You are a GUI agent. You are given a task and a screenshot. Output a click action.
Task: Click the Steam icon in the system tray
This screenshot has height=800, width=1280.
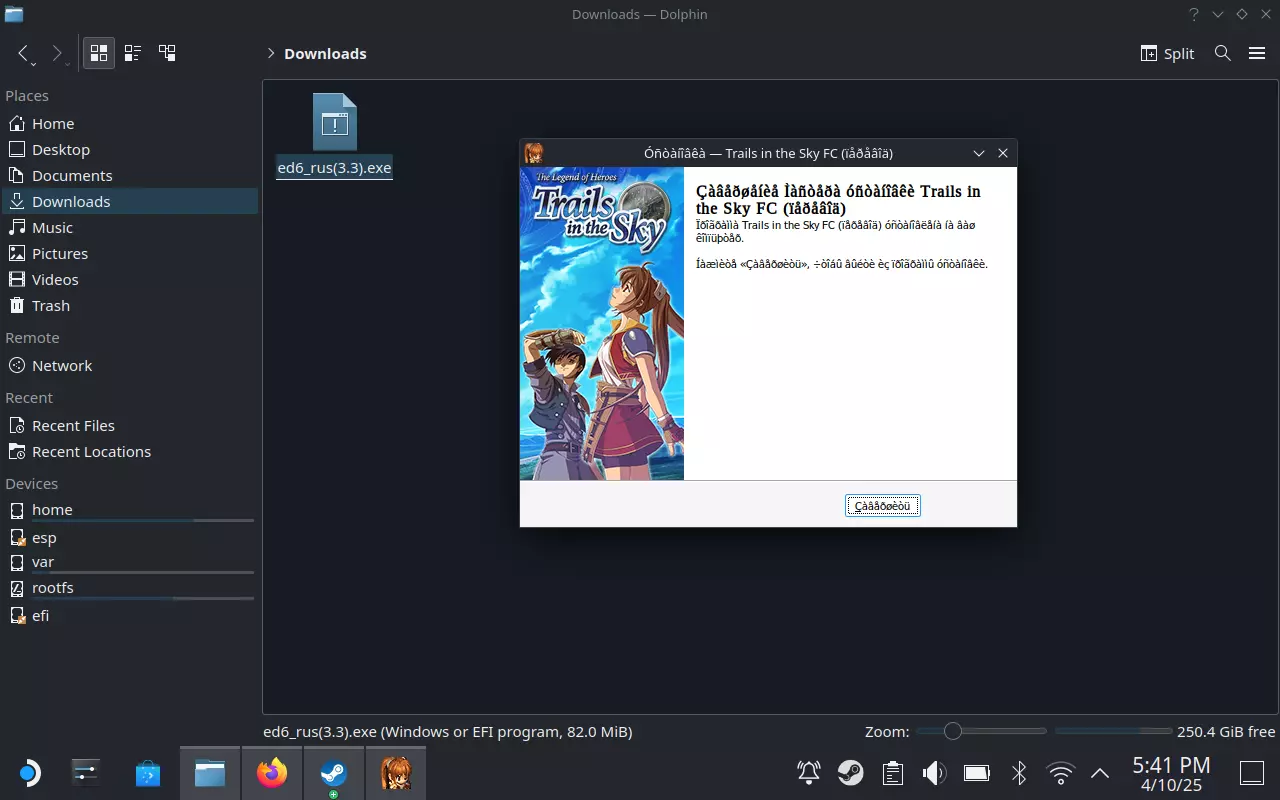coord(851,773)
